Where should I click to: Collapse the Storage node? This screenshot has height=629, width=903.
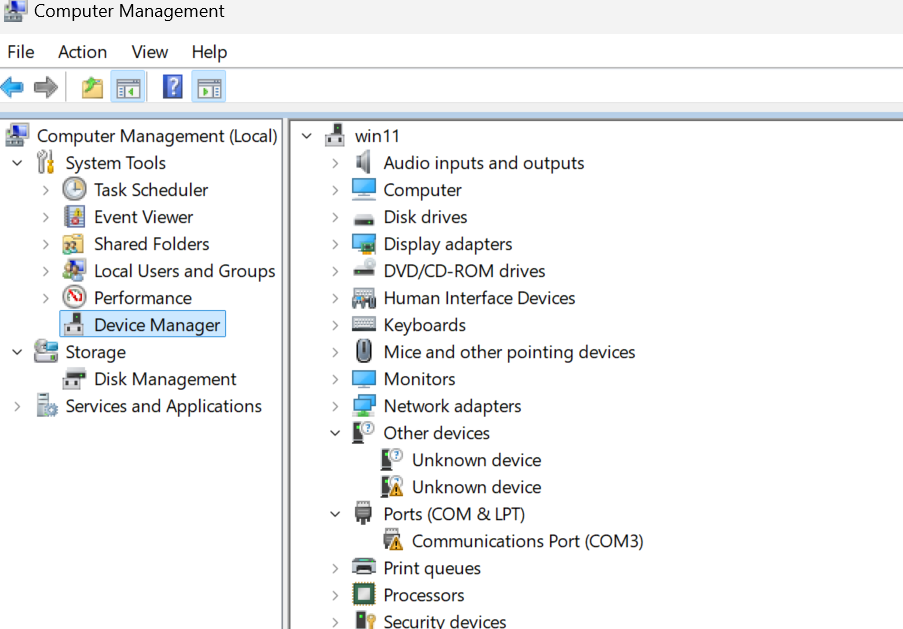click(x=17, y=352)
